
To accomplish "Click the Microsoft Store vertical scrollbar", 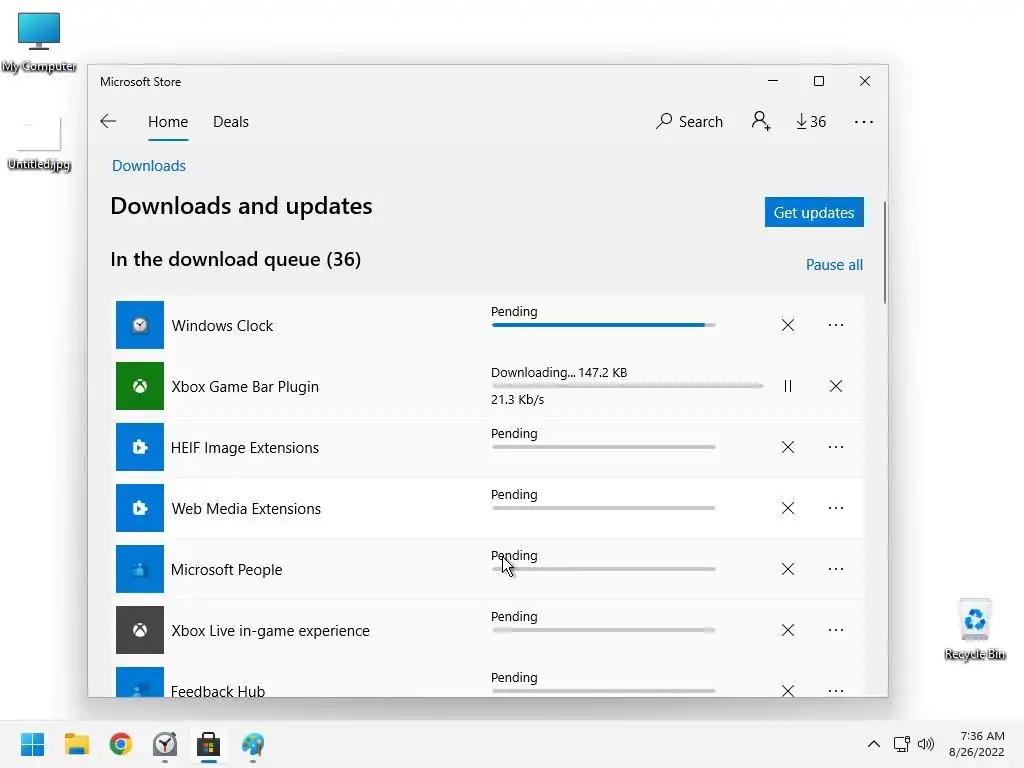I will coord(885,253).
